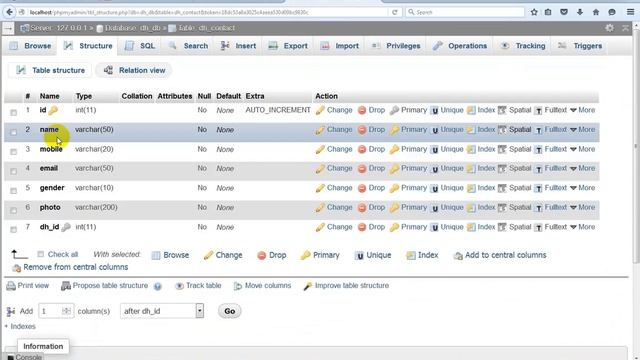This screenshot has width=640, height=360.
Task: Click Primary key icon for mobile row
Action: 394,149
